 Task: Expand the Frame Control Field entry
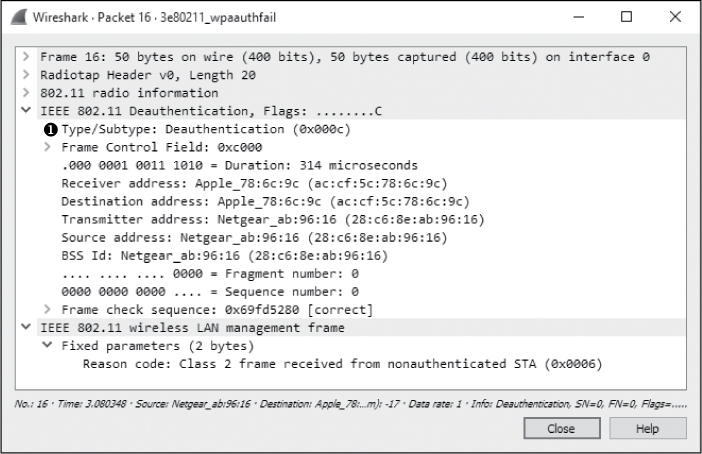[47, 147]
